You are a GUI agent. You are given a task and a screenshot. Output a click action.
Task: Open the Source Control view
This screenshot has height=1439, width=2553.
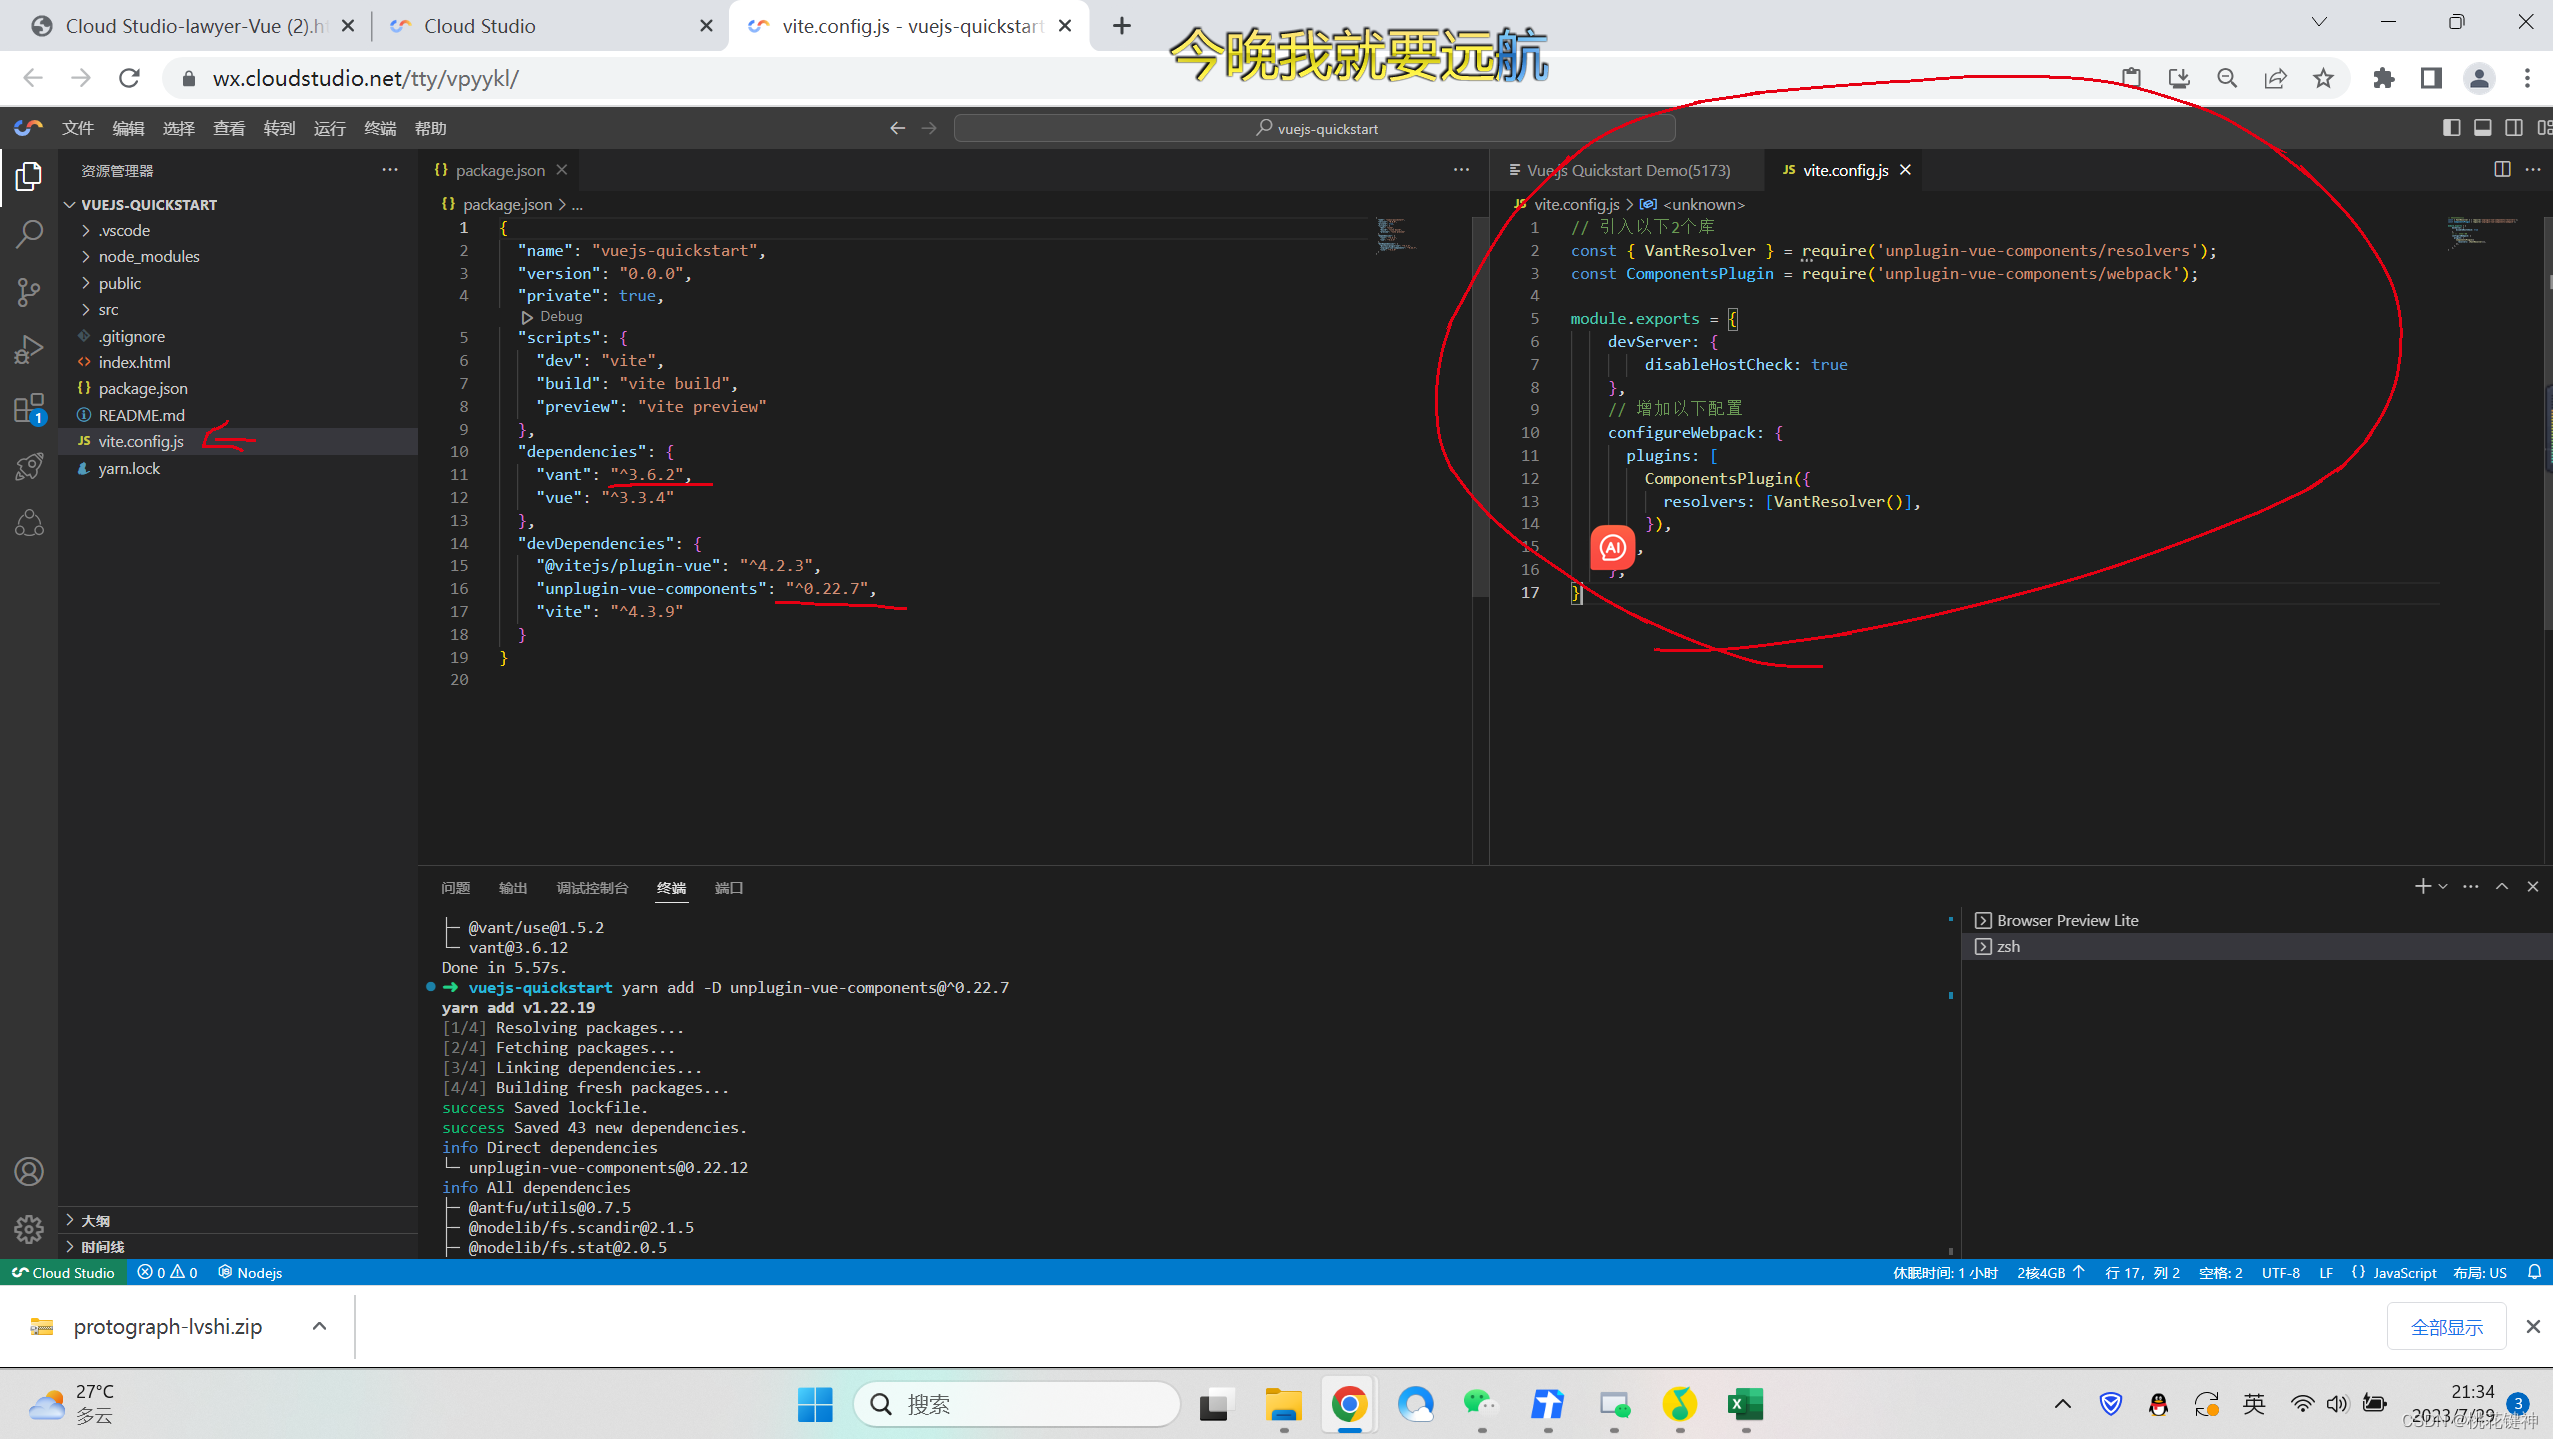[x=29, y=291]
